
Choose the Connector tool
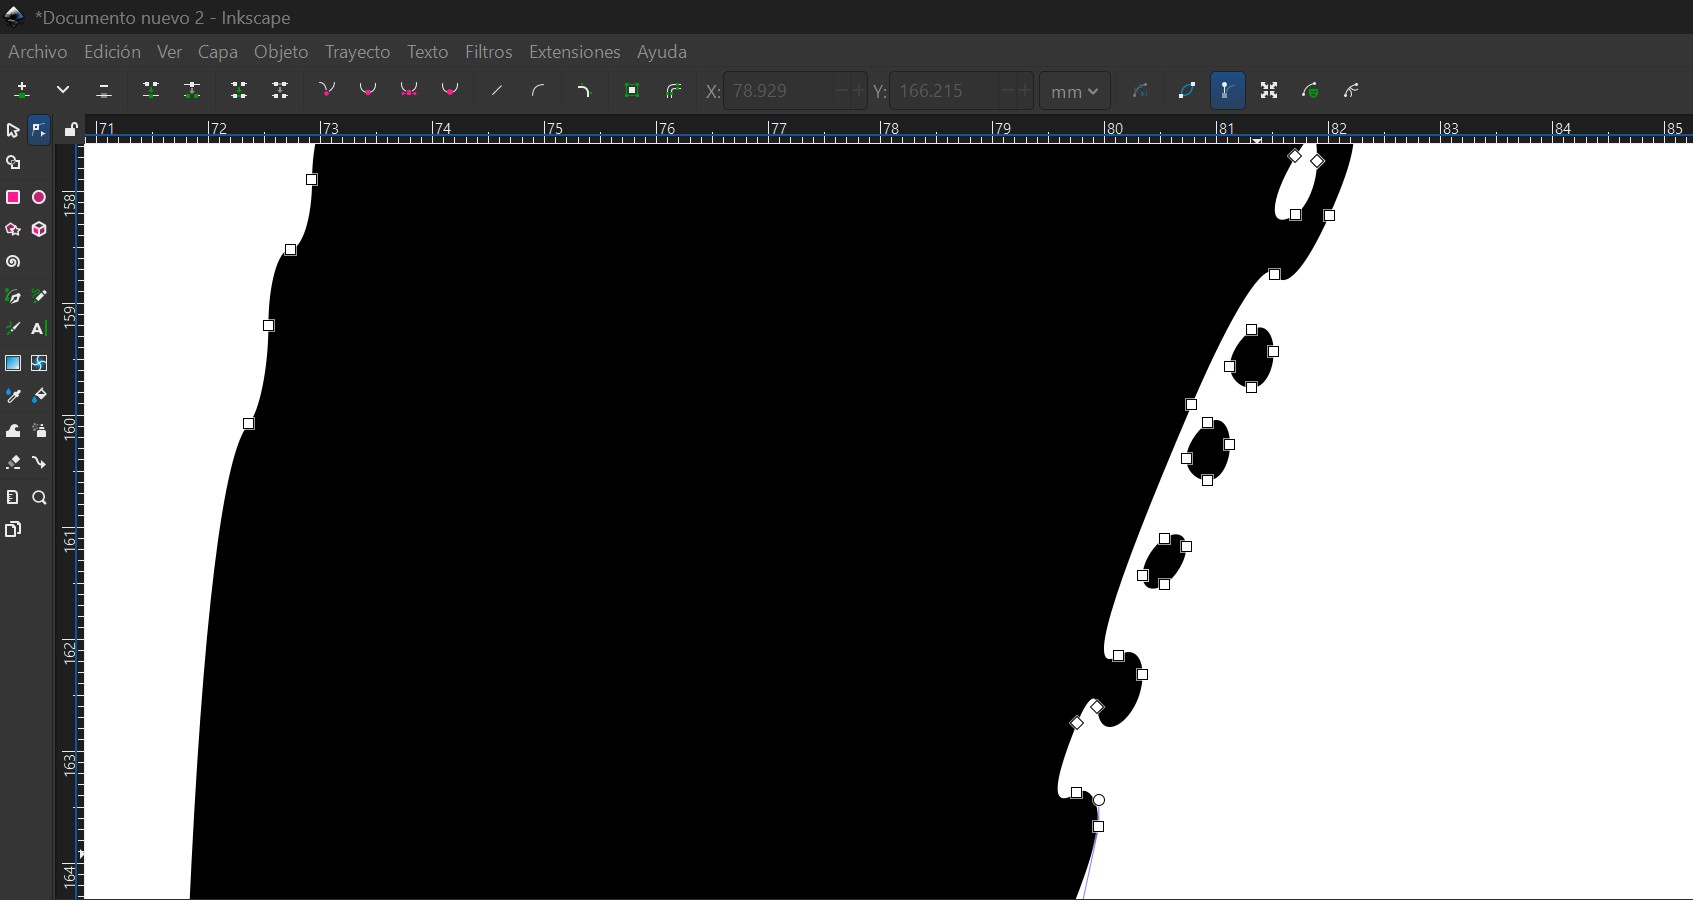tap(39, 463)
